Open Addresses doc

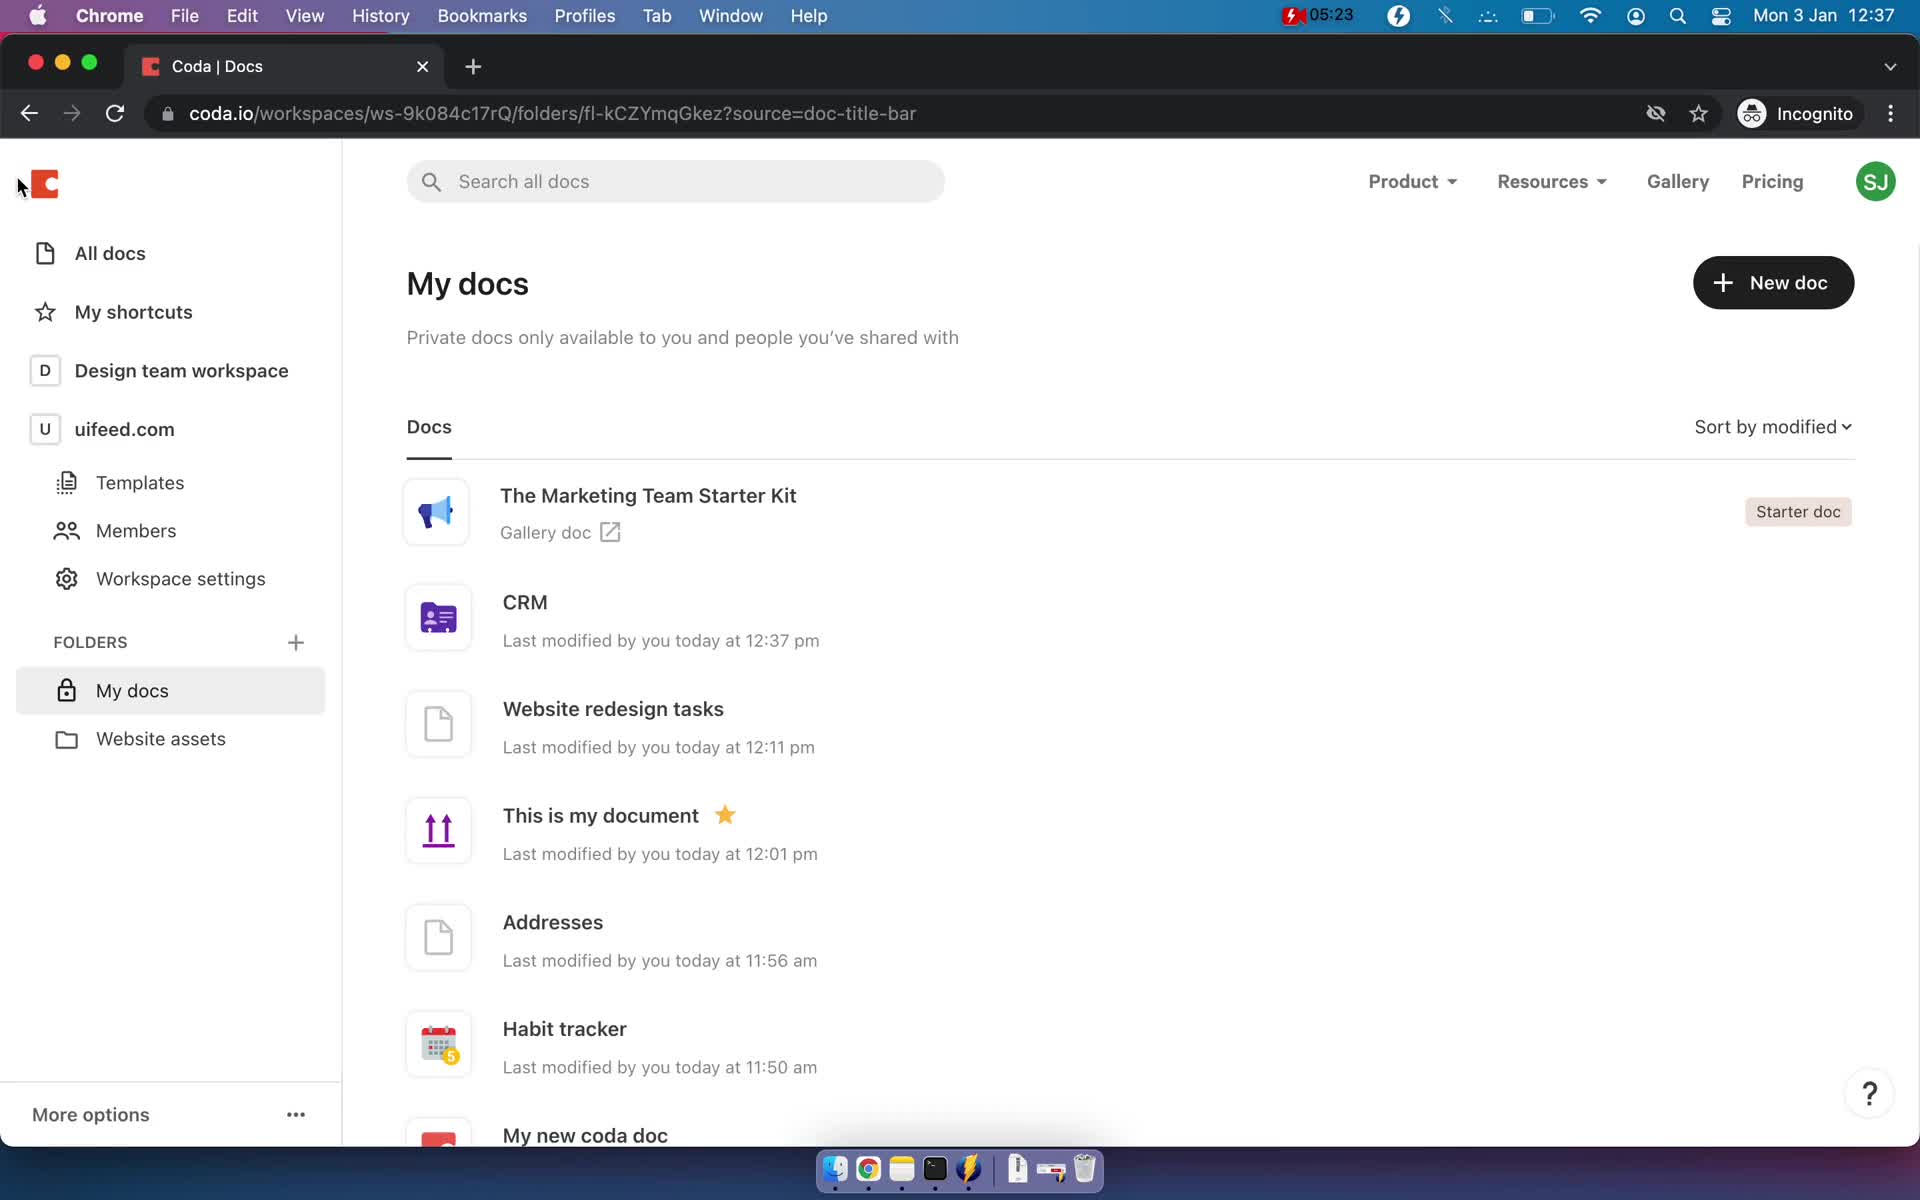coord(552,923)
